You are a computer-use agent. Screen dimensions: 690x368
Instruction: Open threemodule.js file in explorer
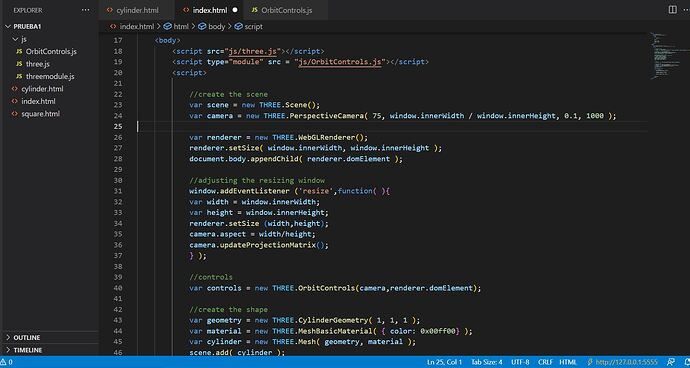click(x=49, y=77)
